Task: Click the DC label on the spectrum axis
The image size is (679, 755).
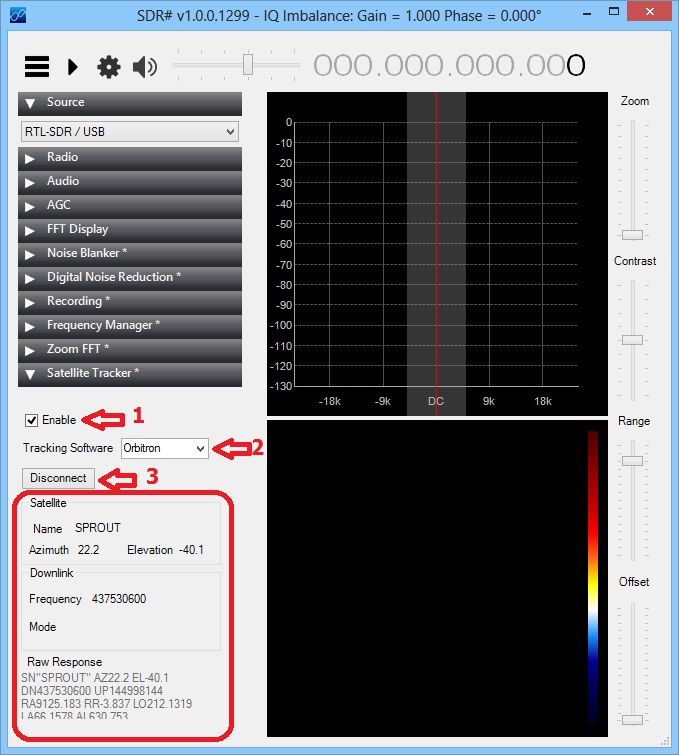Action: tap(436, 401)
